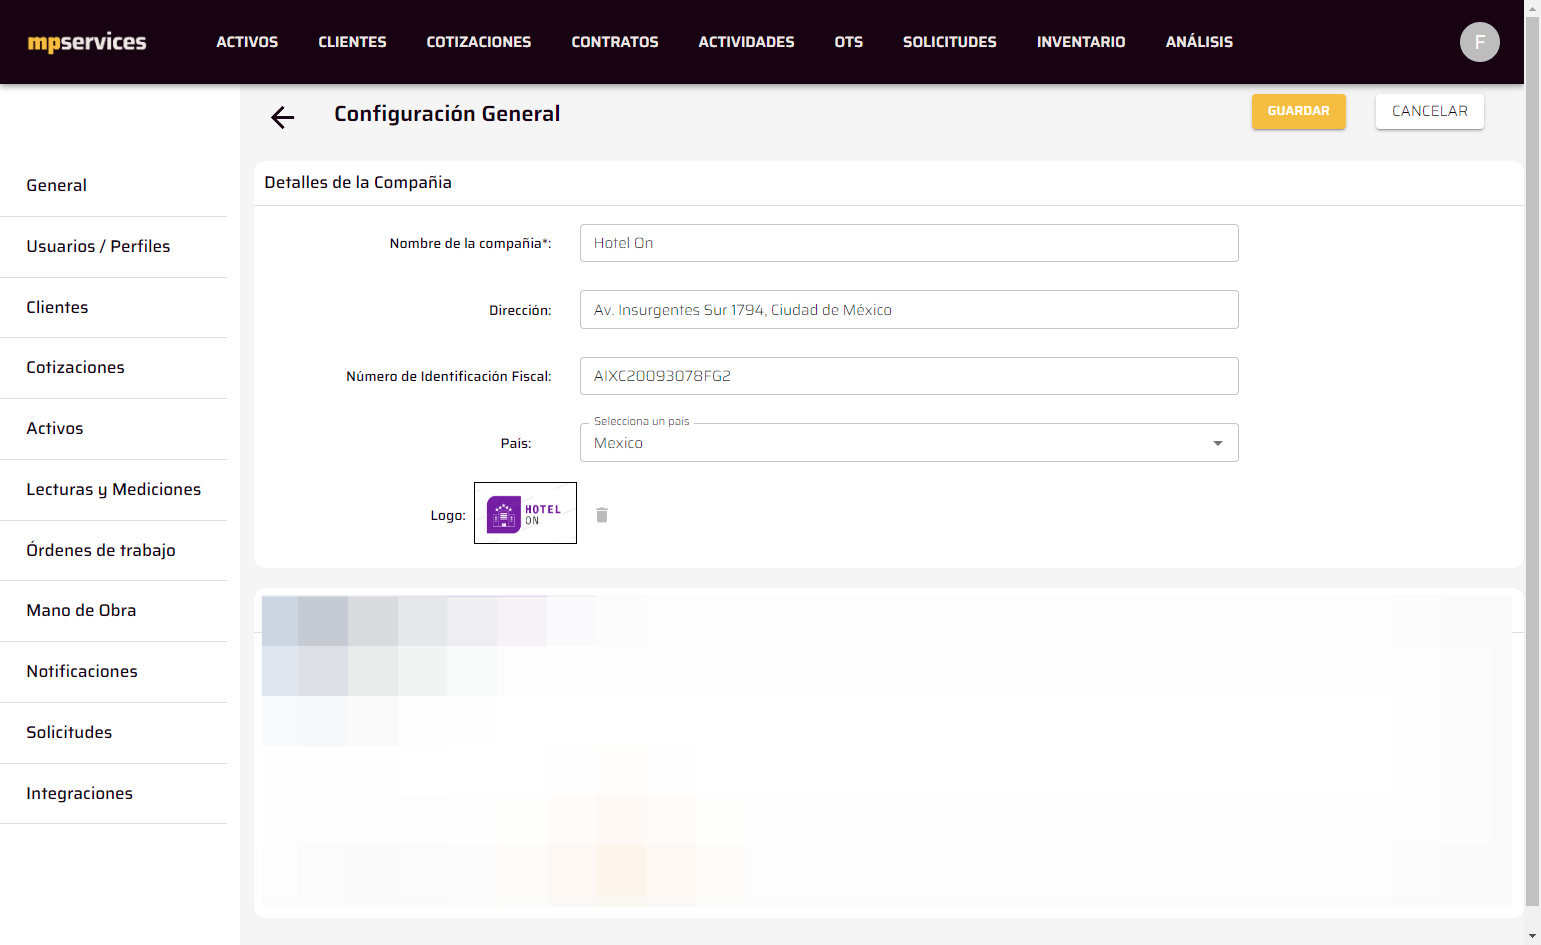Click the mpservices logo
Image resolution: width=1541 pixels, height=945 pixels.
[87, 42]
